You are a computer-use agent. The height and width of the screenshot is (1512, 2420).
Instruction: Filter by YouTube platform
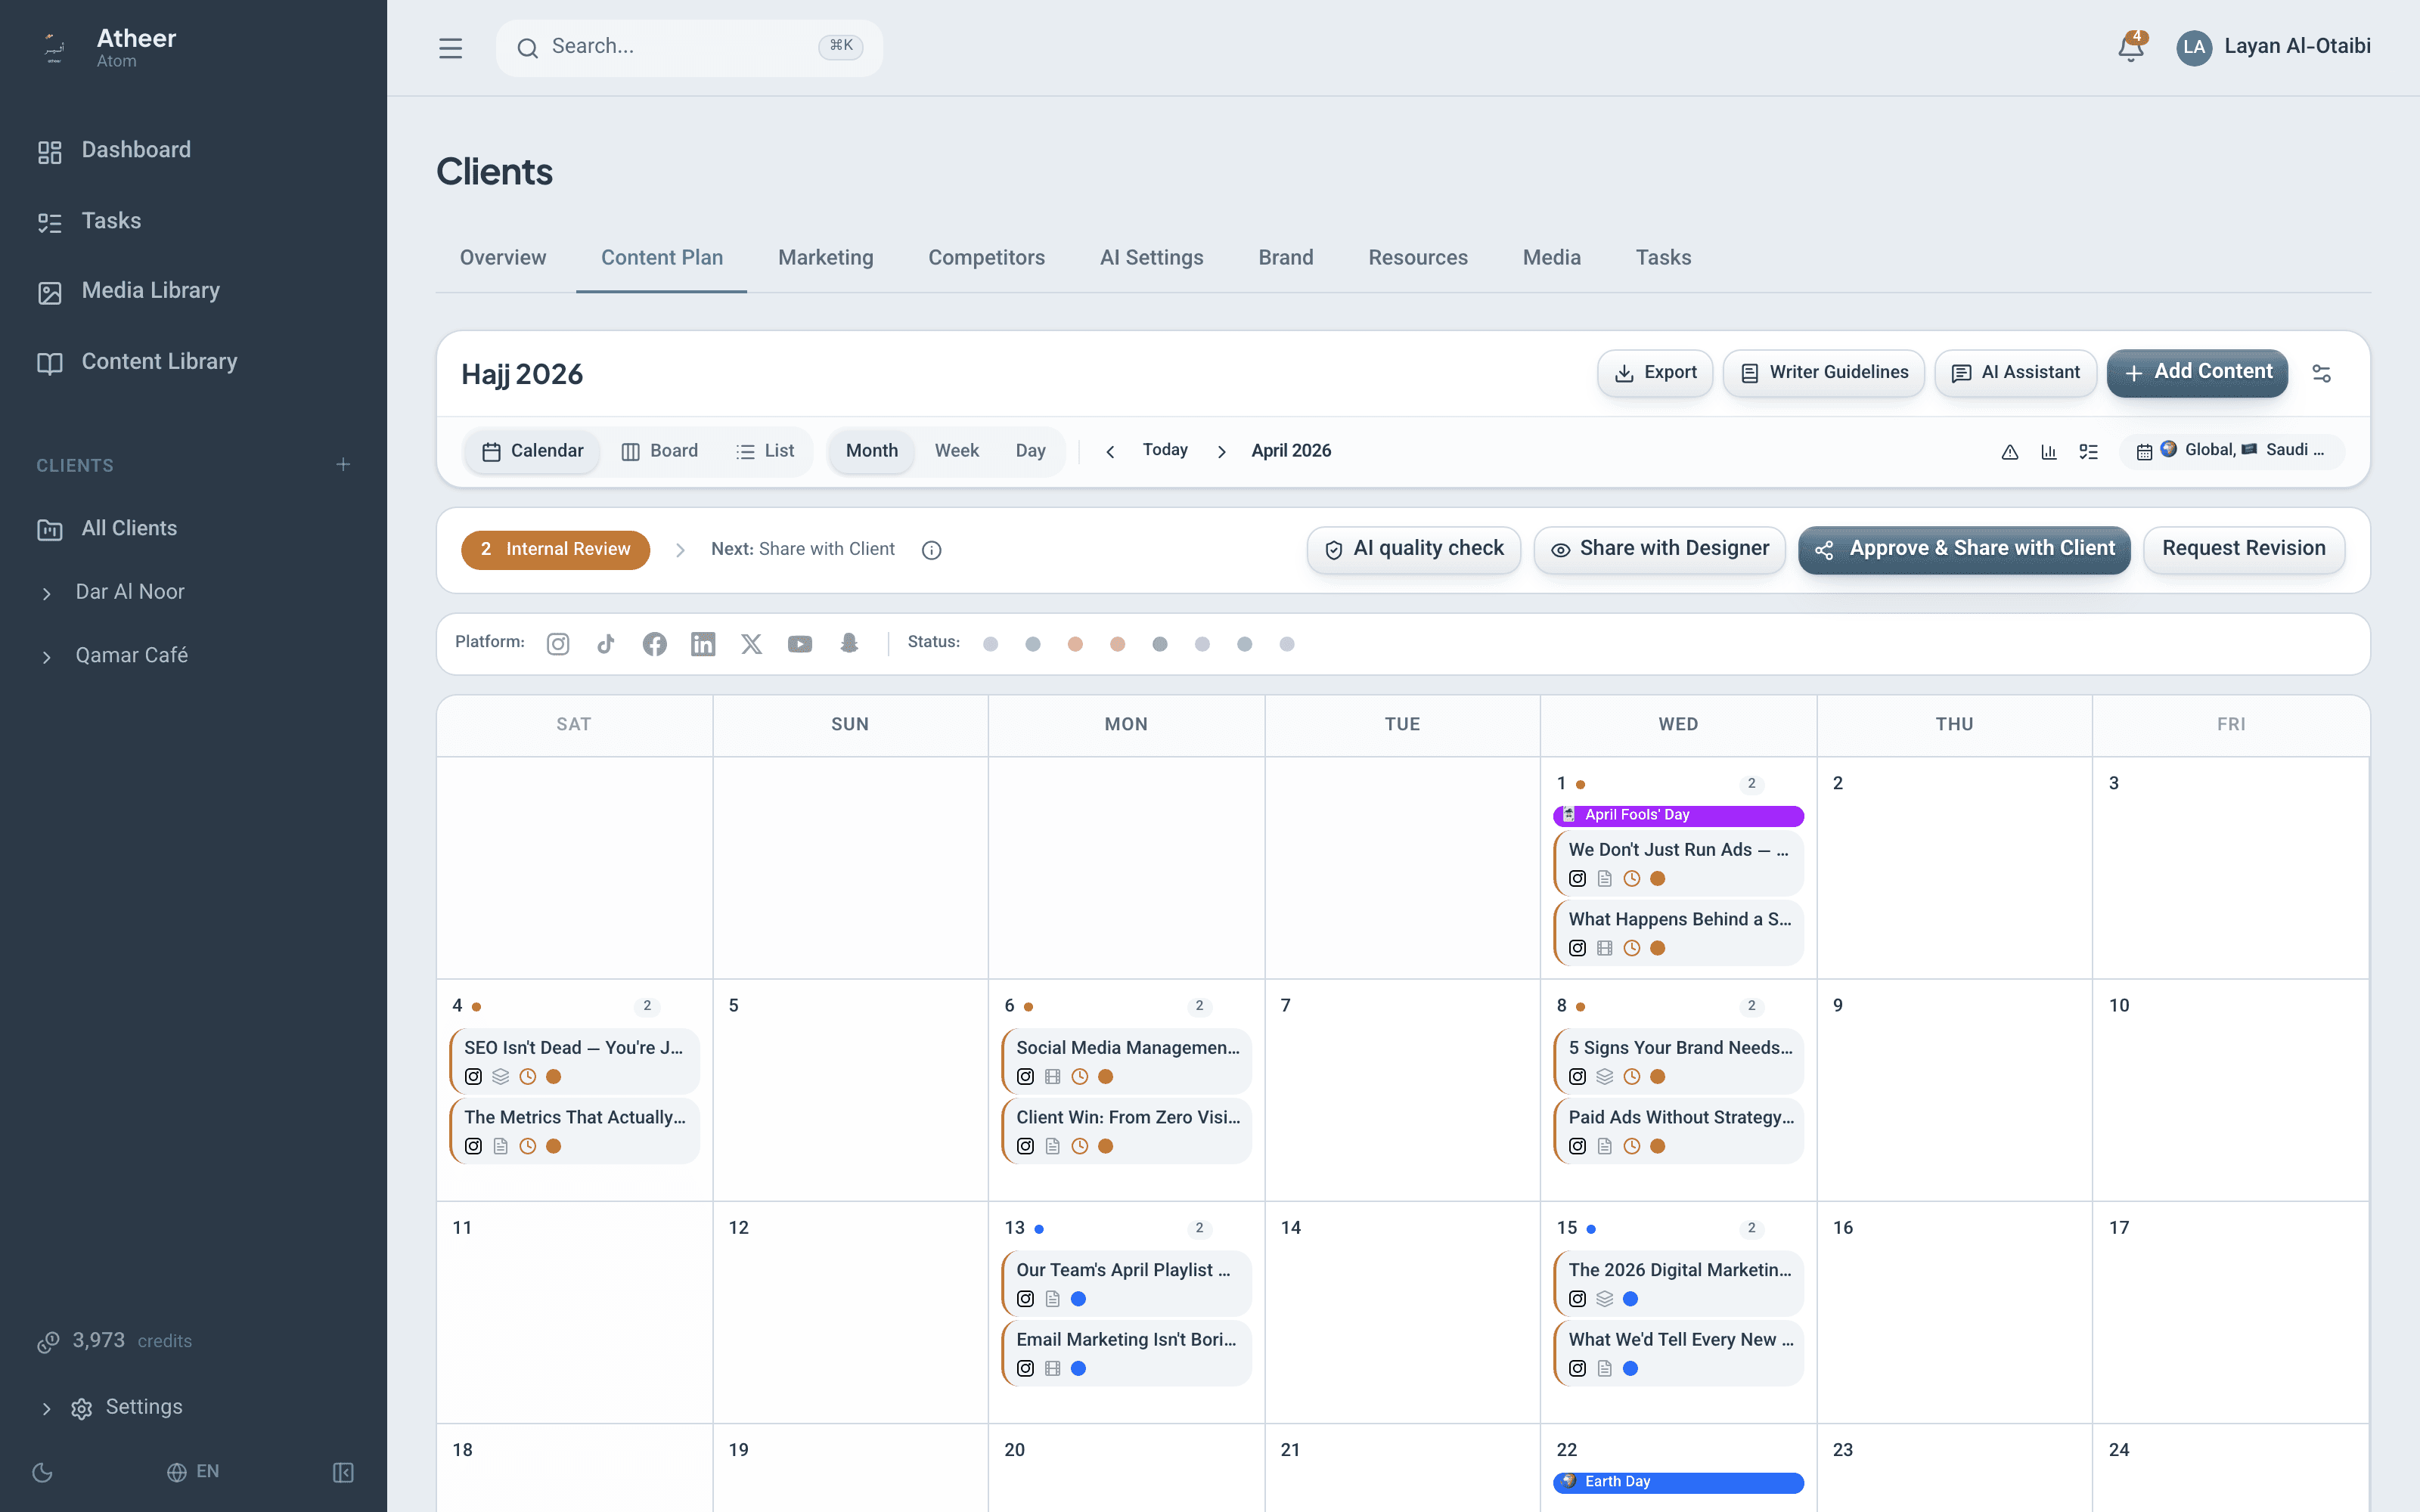coord(800,644)
